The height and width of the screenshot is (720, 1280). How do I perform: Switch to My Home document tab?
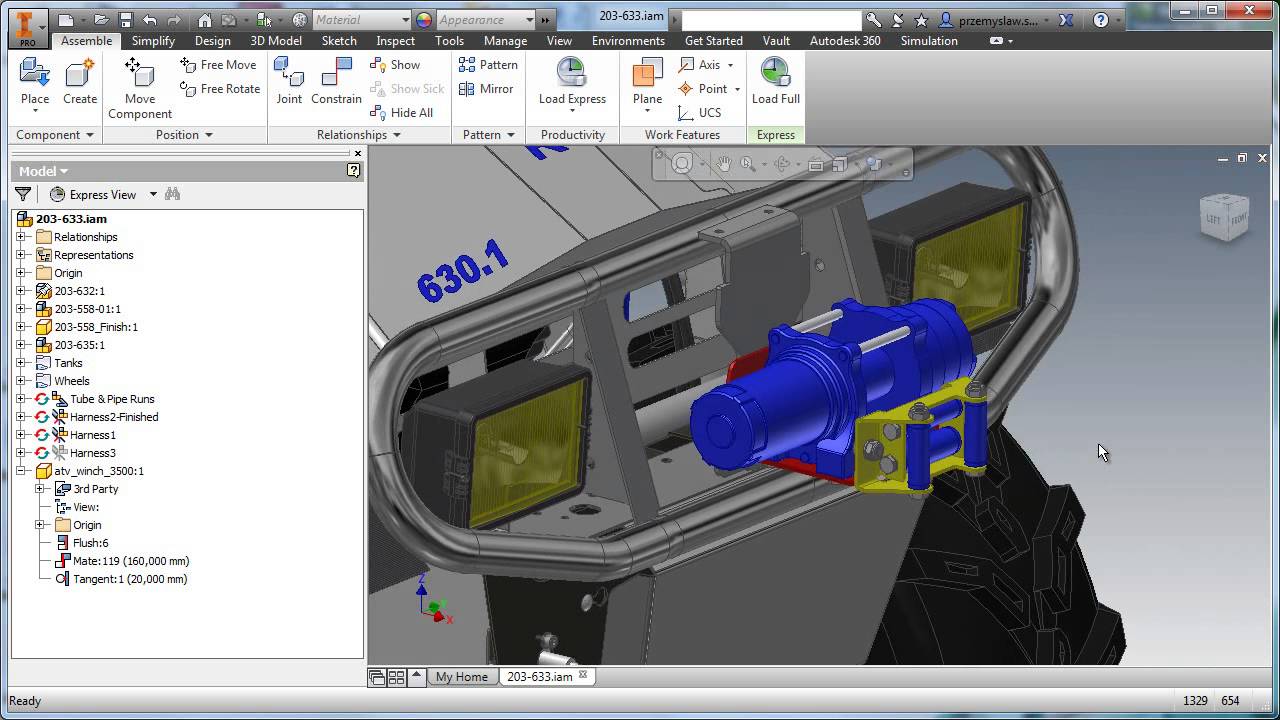(461, 677)
